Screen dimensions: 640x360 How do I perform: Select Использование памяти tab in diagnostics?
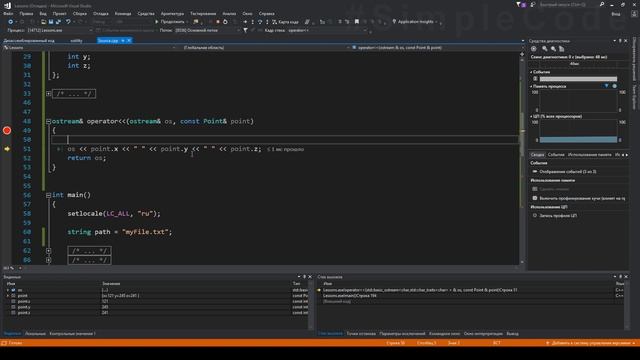[x=590, y=155]
